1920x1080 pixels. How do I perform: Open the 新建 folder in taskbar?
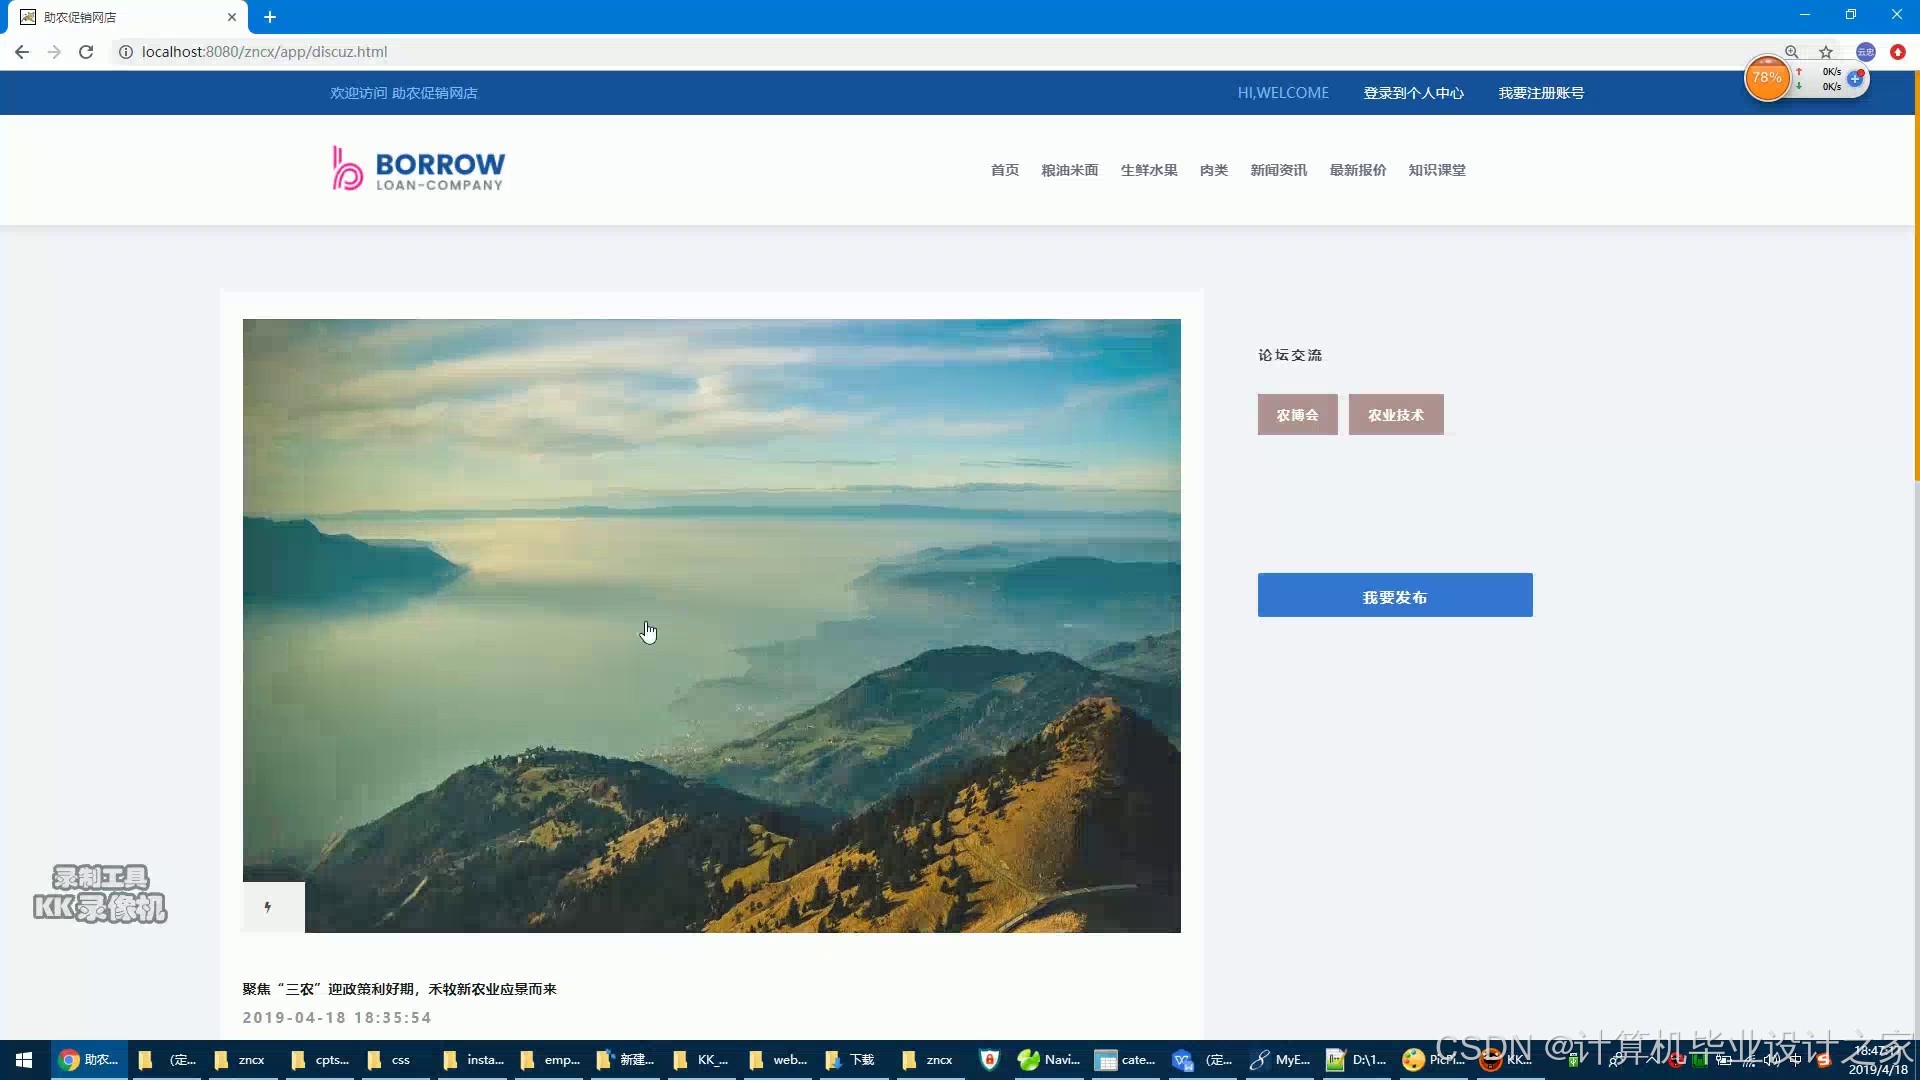tap(626, 1060)
